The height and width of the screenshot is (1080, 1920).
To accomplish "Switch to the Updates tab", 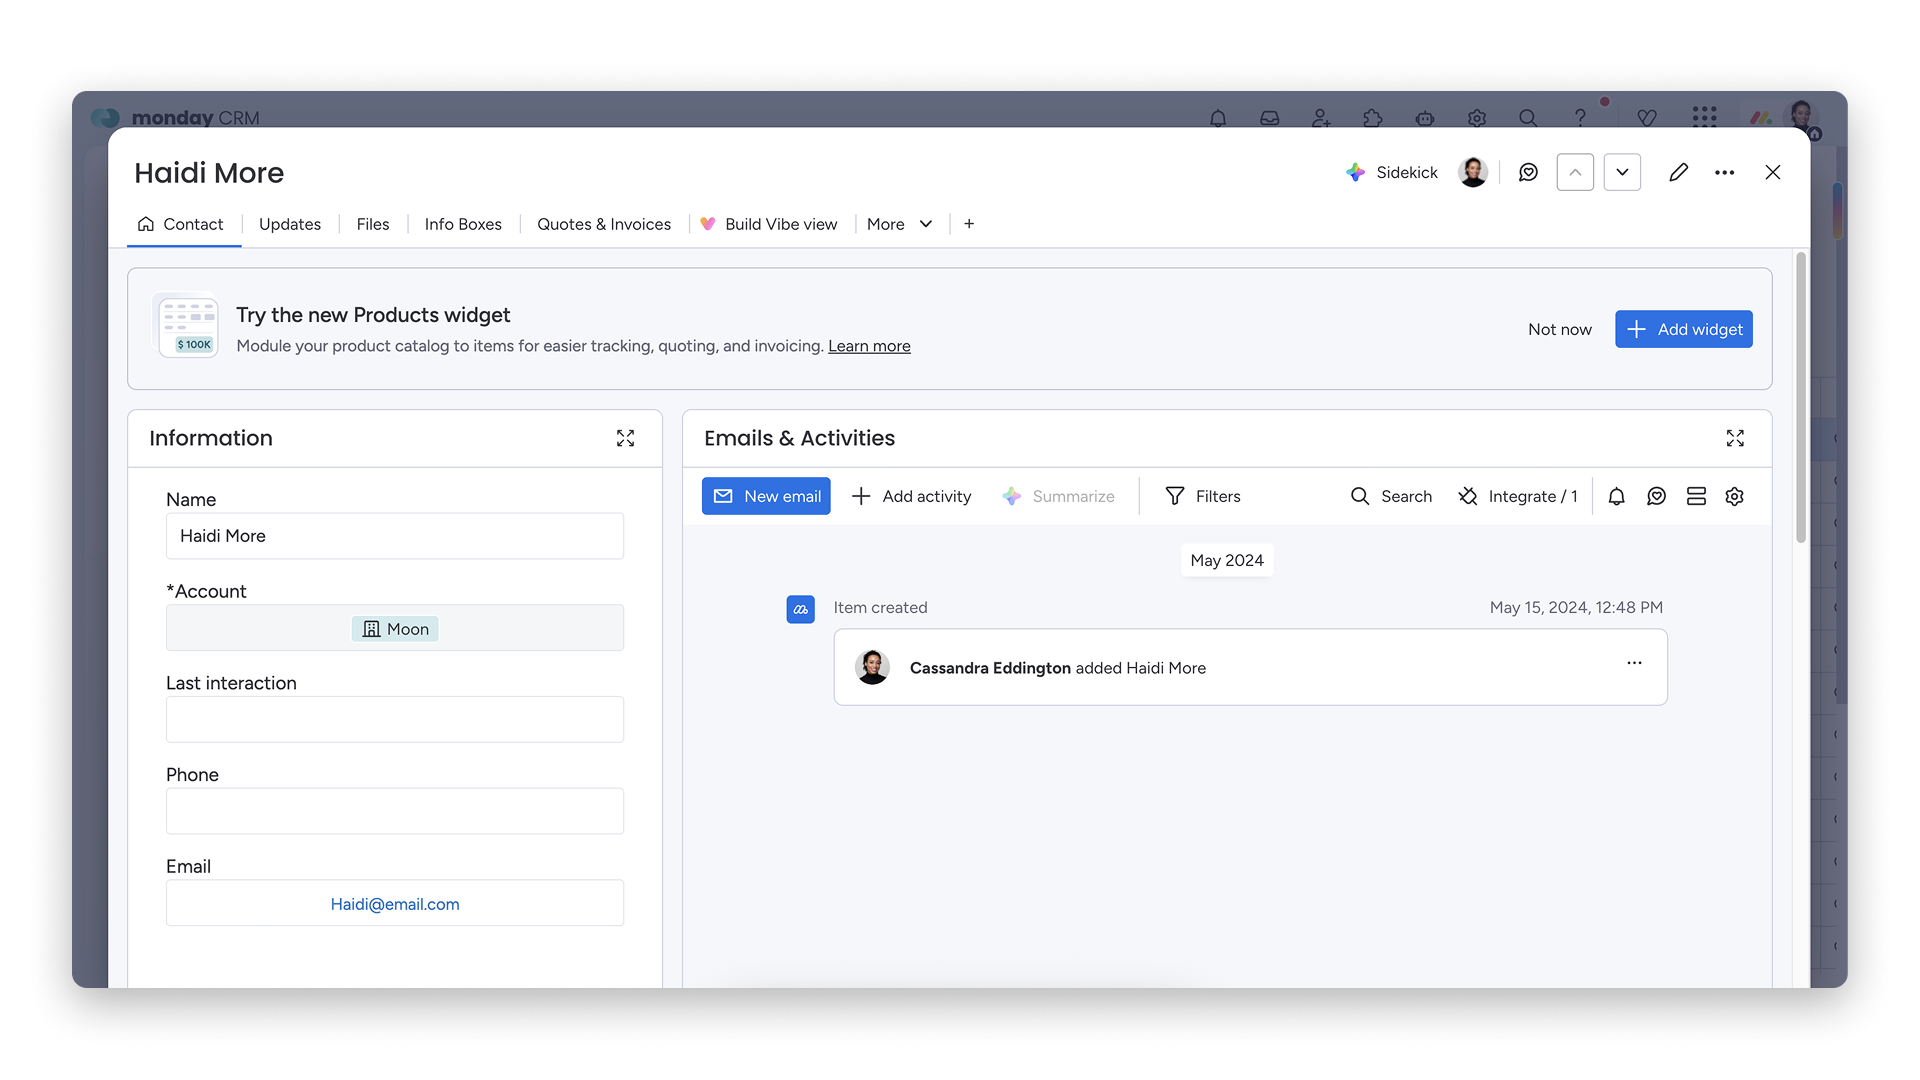I will [290, 224].
